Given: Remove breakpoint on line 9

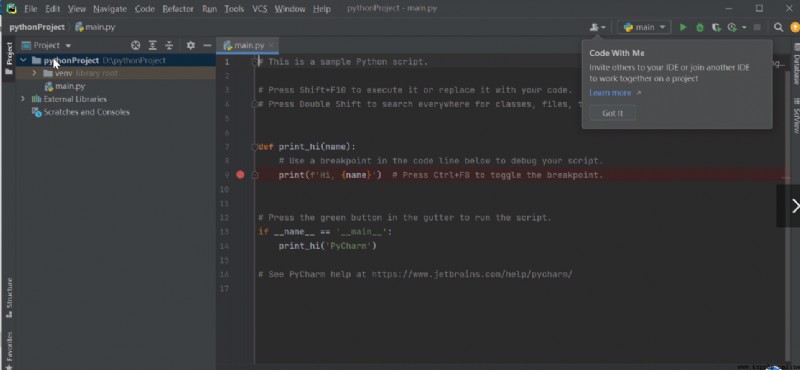Looking at the screenshot, I should pyautogui.click(x=240, y=175).
